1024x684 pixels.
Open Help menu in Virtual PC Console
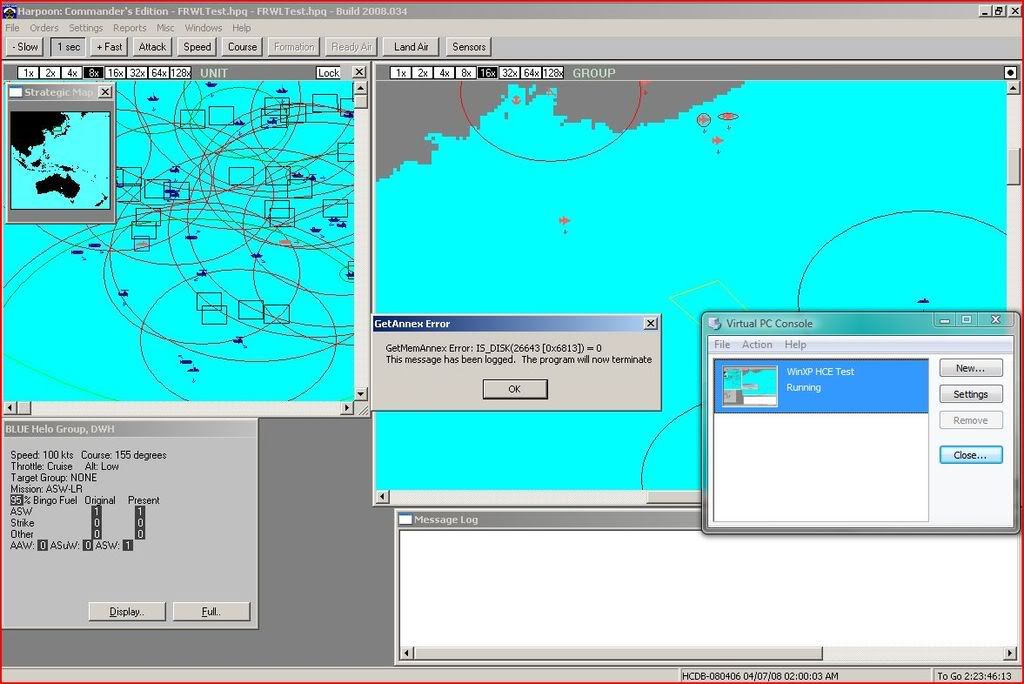pos(795,344)
